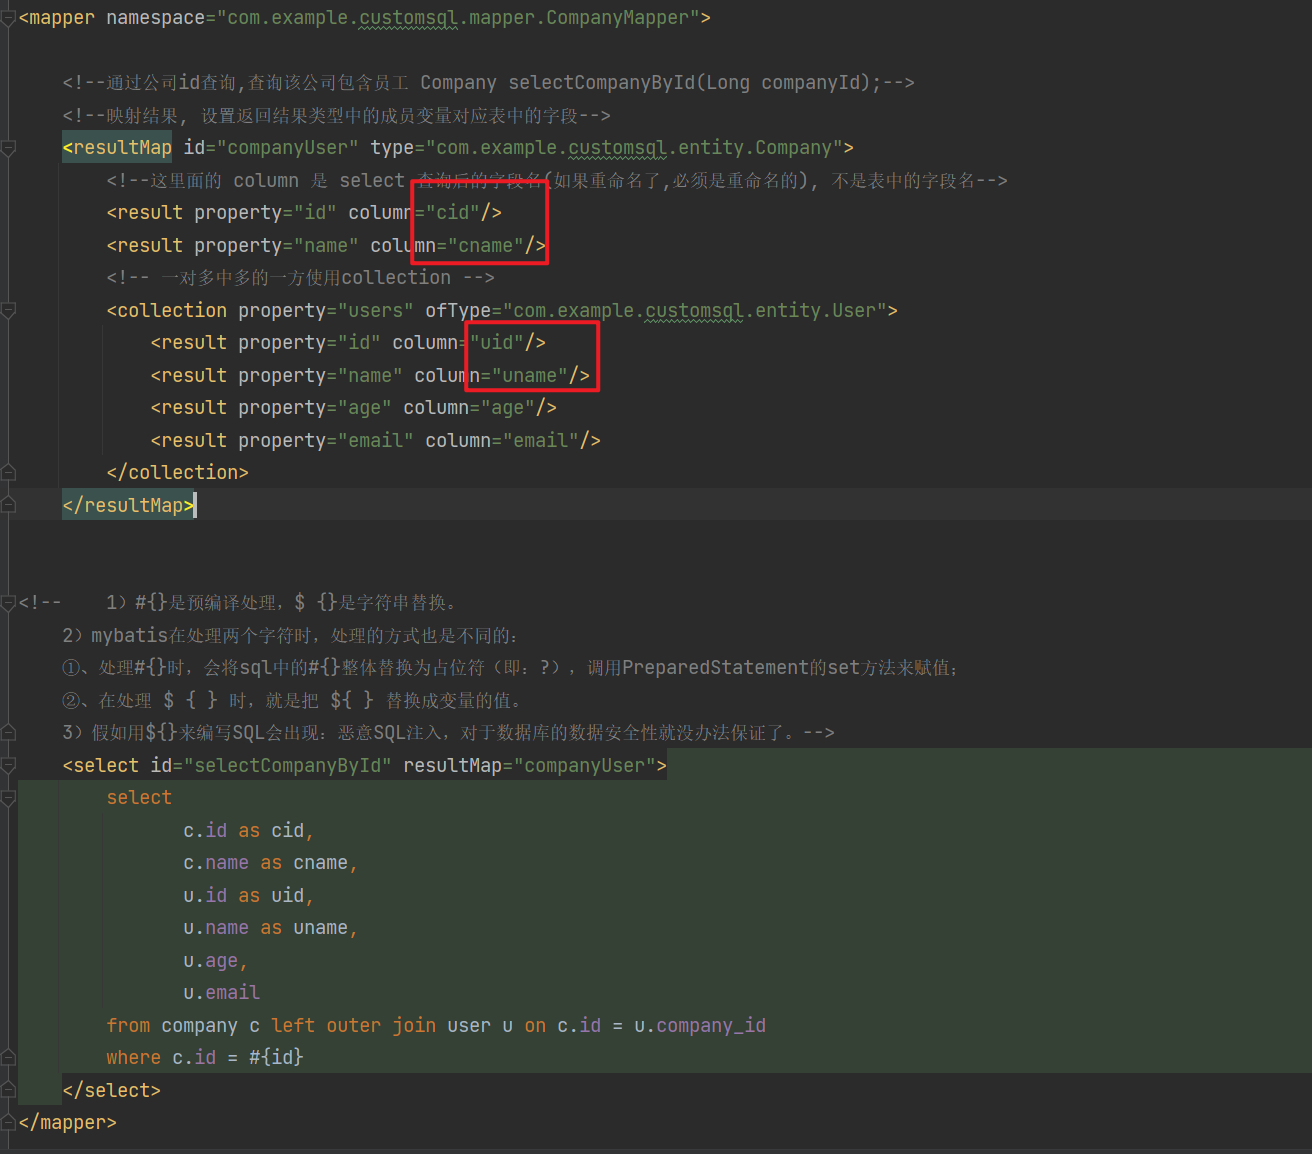Click the lone SQL keyword select line
The image size is (1312, 1154).
coord(139,798)
